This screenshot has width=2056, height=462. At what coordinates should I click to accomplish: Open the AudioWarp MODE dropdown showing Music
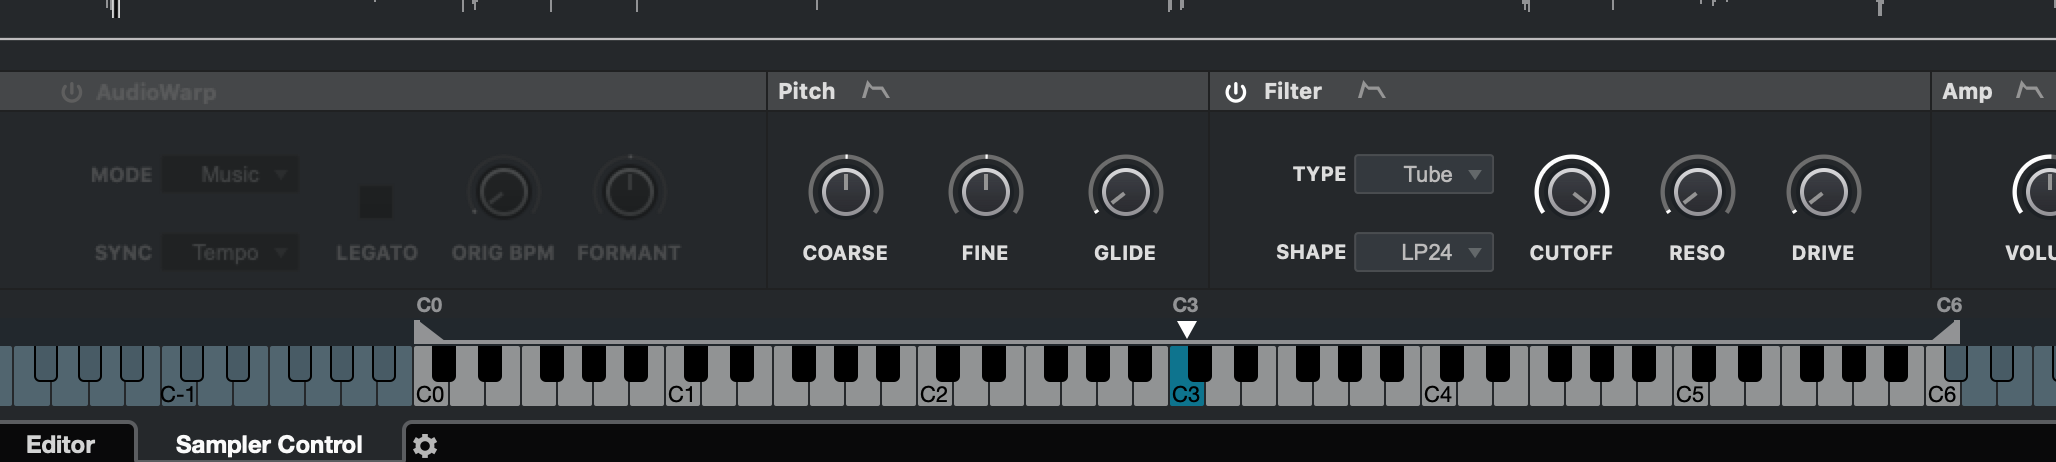coord(232,174)
